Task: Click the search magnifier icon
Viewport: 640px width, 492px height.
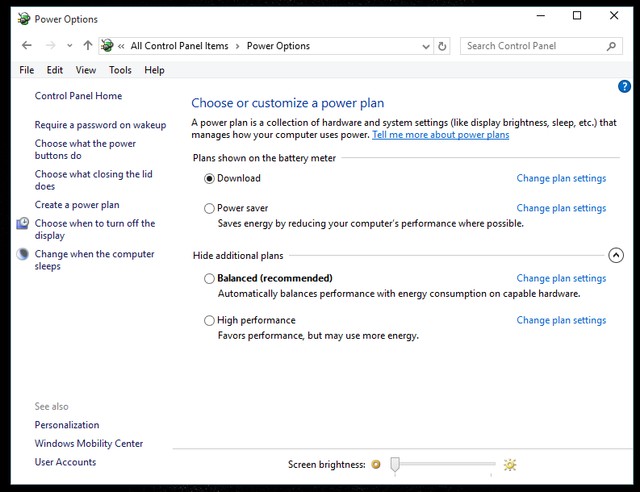Action: [611, 46]
